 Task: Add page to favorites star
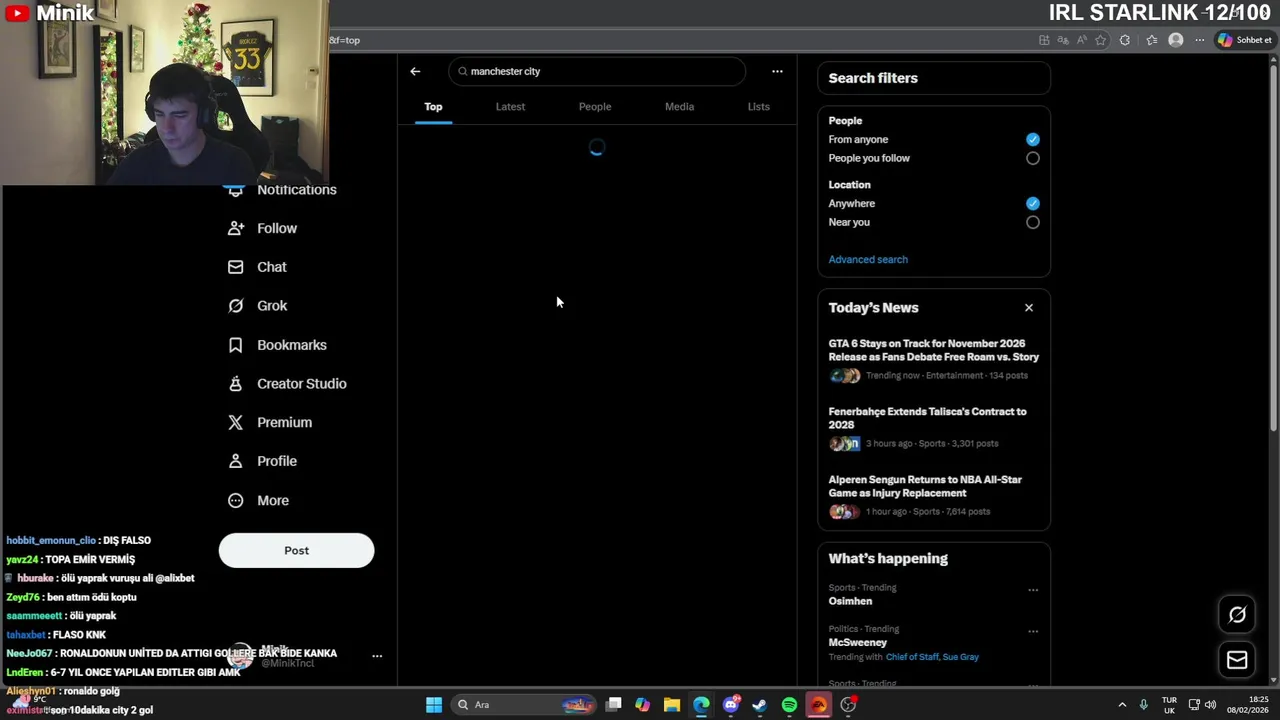point(1101,40)
